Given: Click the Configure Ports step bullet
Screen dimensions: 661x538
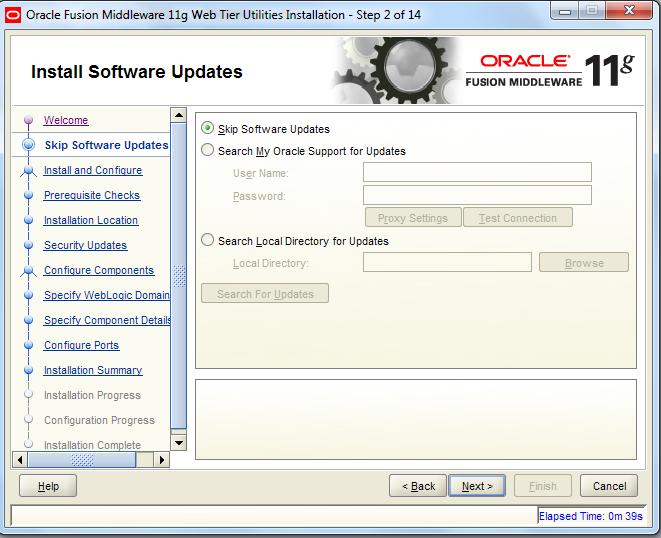Looking at the screenshot, I should coord(28,345).
